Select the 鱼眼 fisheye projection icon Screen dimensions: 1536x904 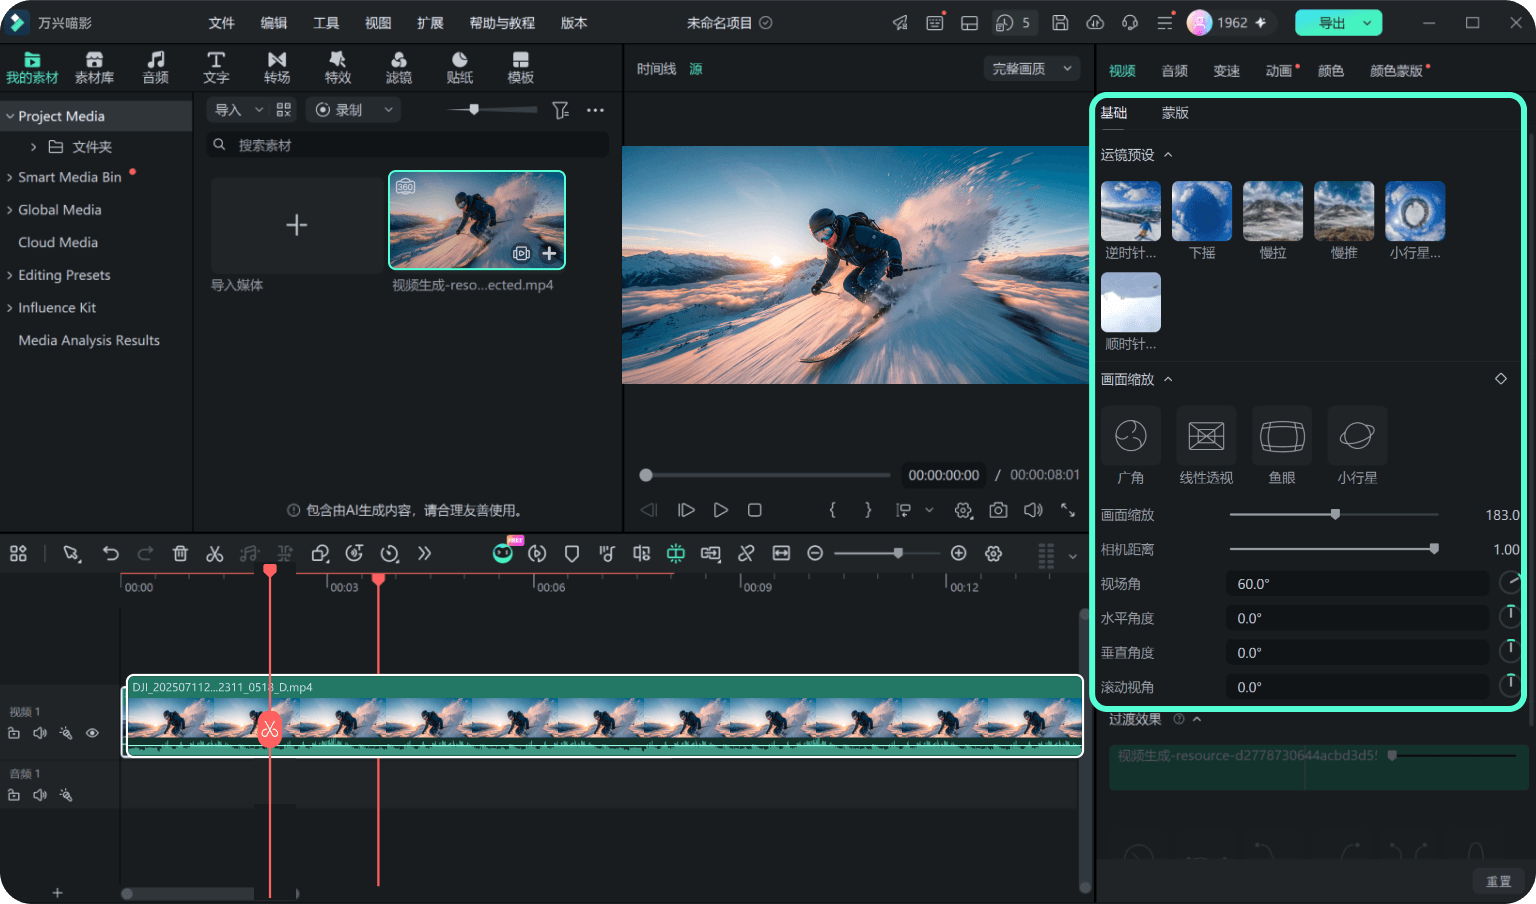(1282, 436)
